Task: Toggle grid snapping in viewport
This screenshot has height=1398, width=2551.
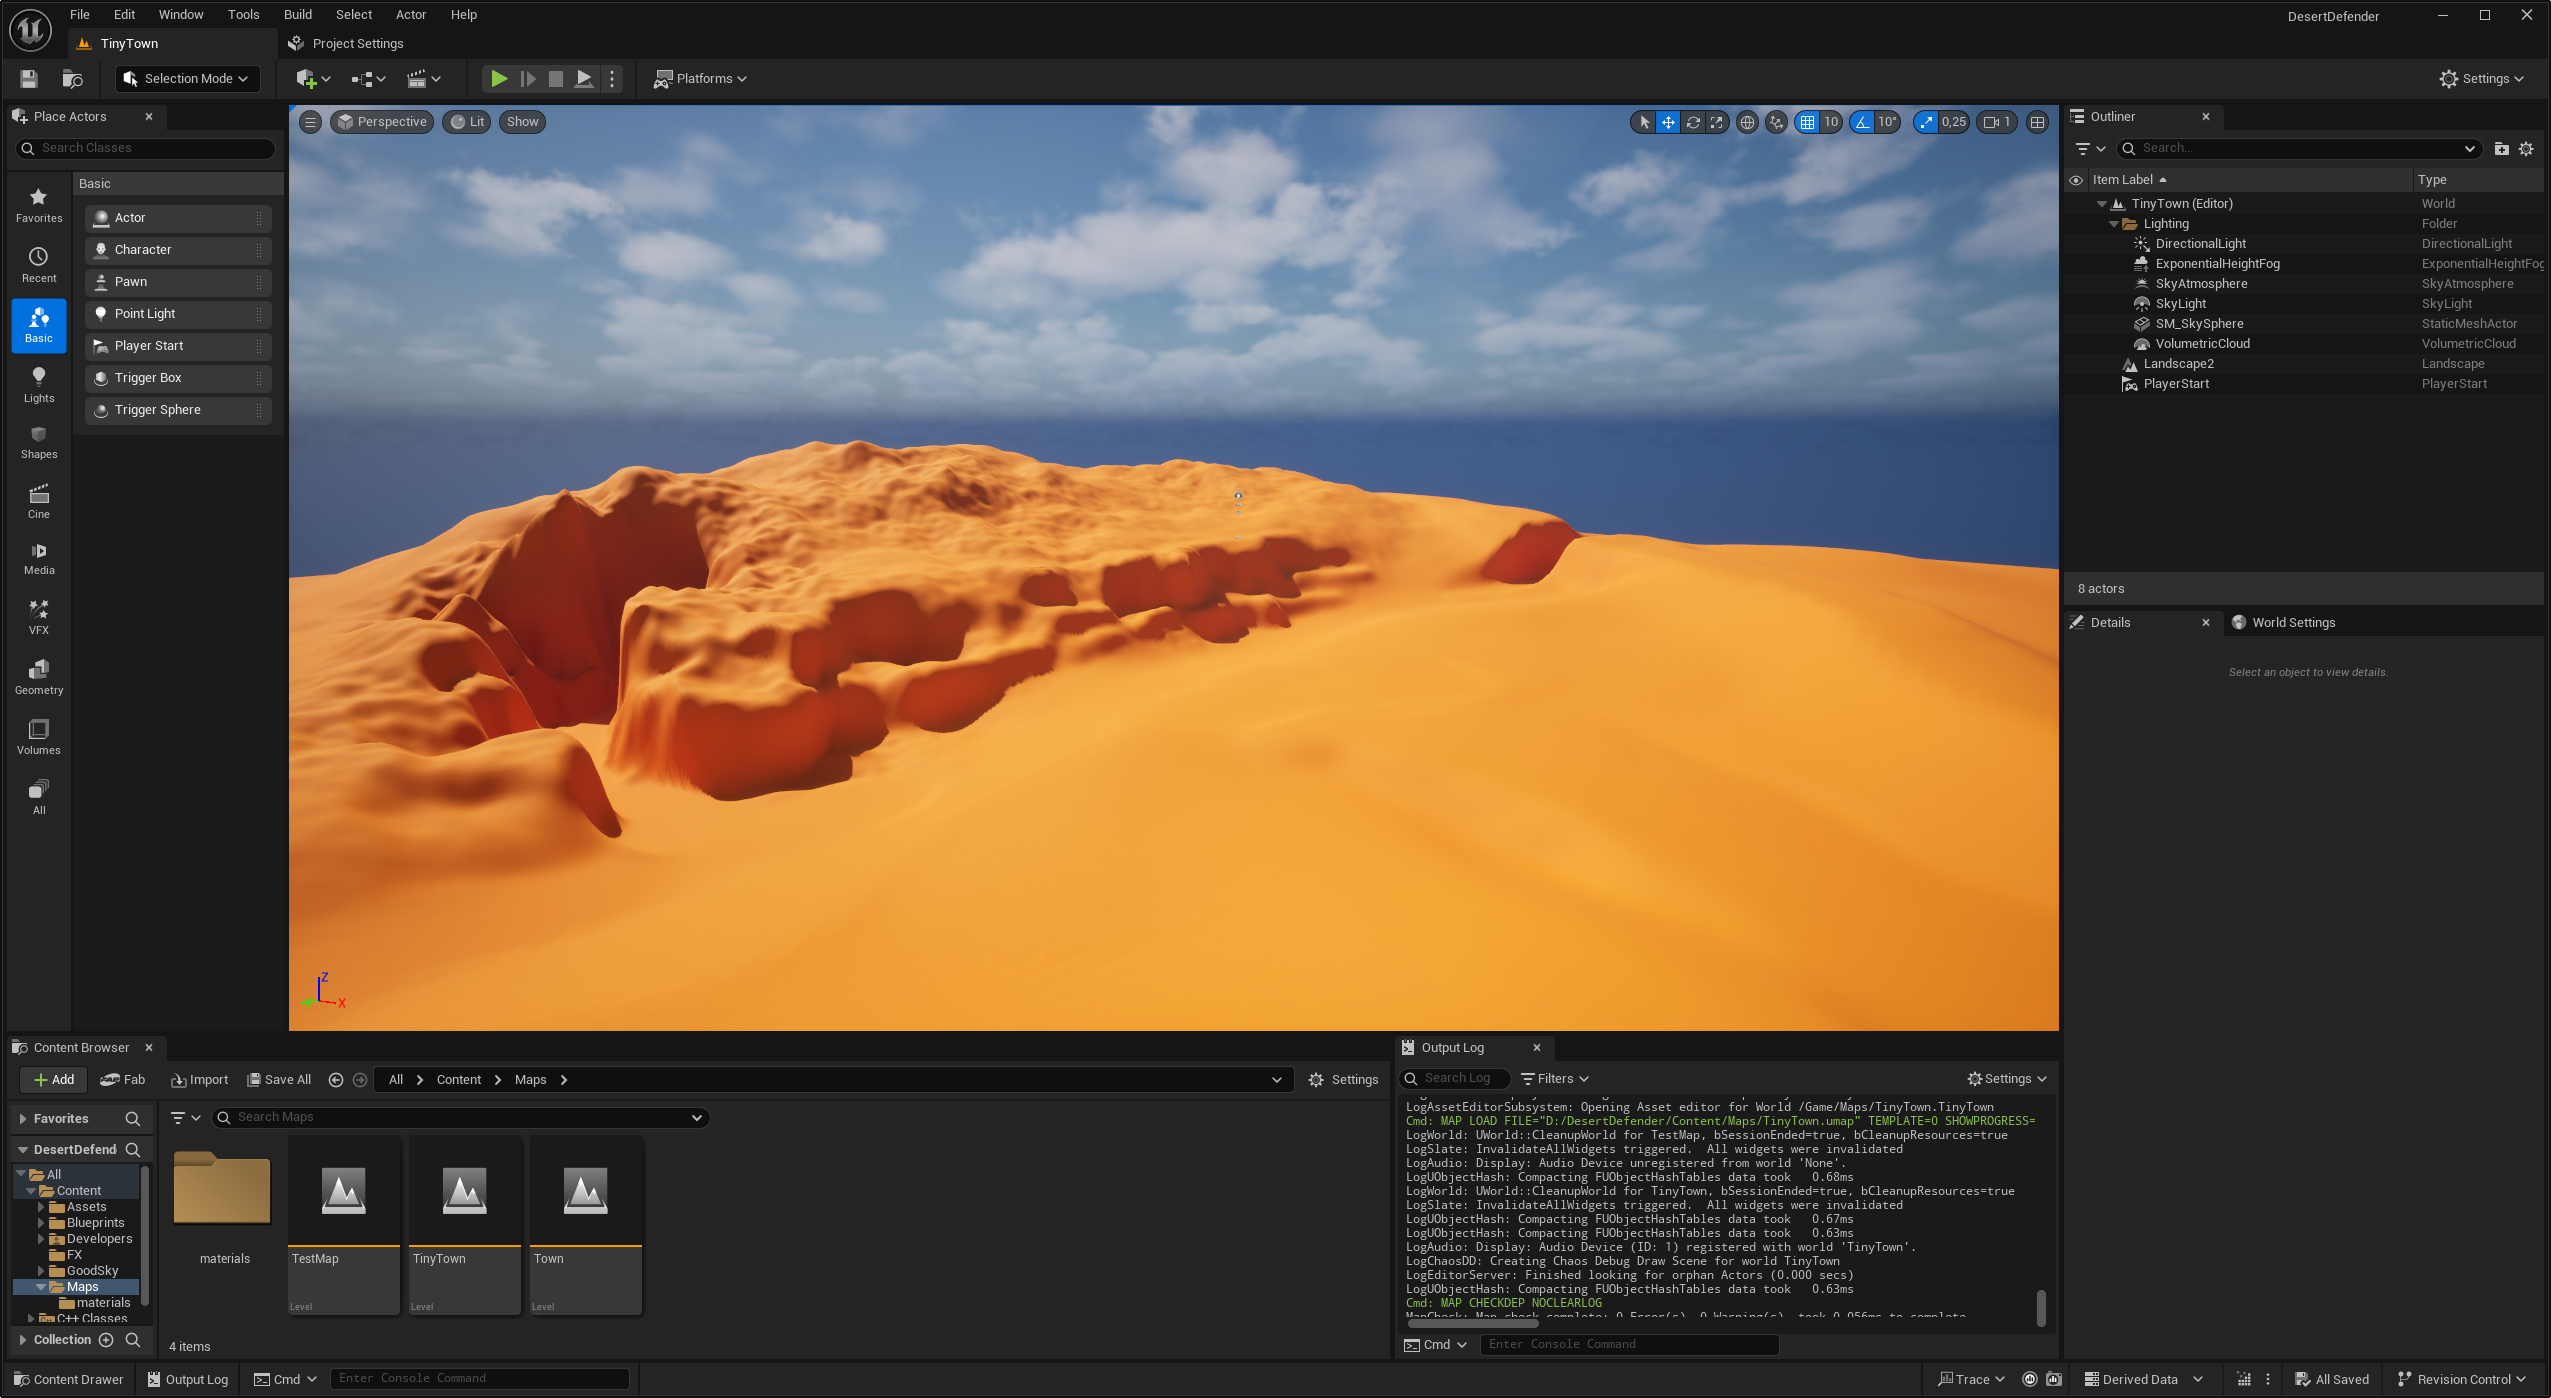Action: tap(1807, 122)
